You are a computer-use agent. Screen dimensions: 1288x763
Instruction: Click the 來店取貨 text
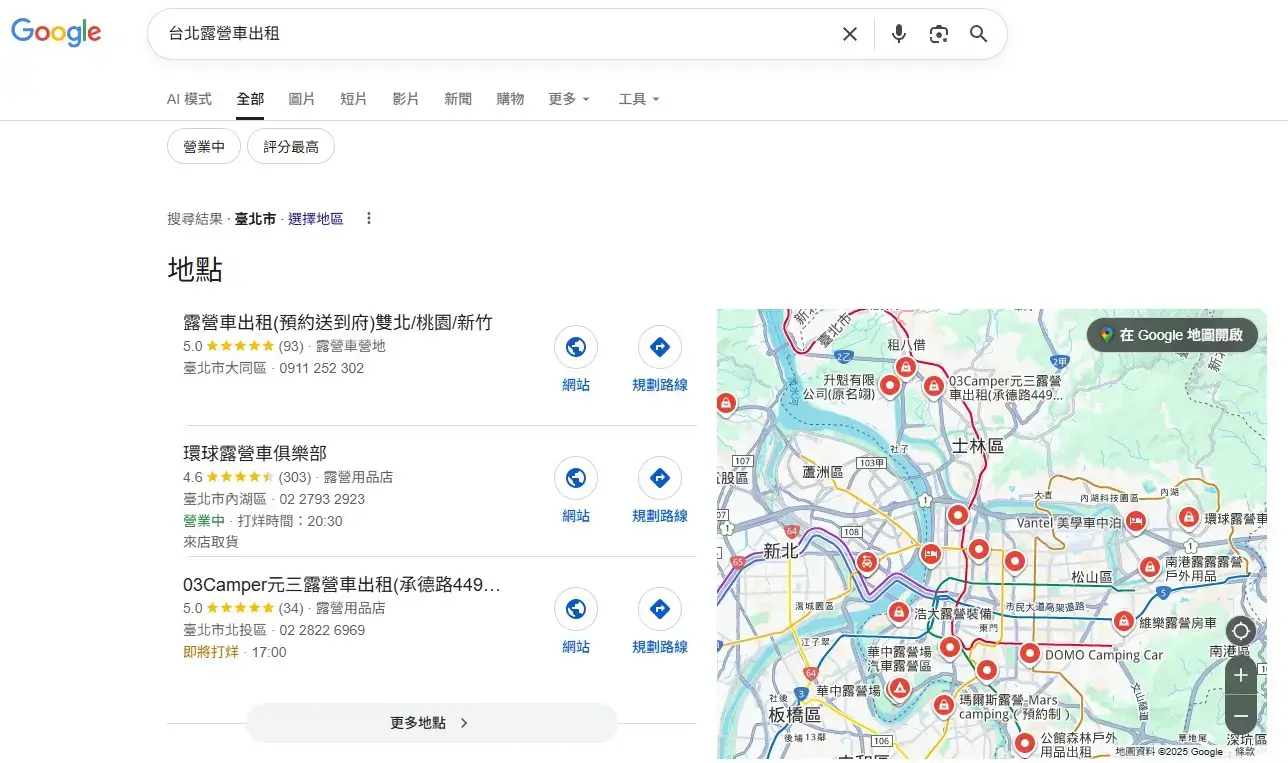coord(211,542)
